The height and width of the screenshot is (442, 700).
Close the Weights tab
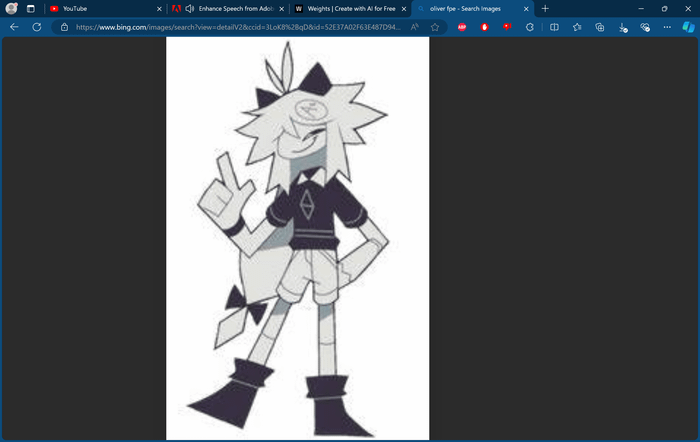pyautogui.click(x=404, y=9)
